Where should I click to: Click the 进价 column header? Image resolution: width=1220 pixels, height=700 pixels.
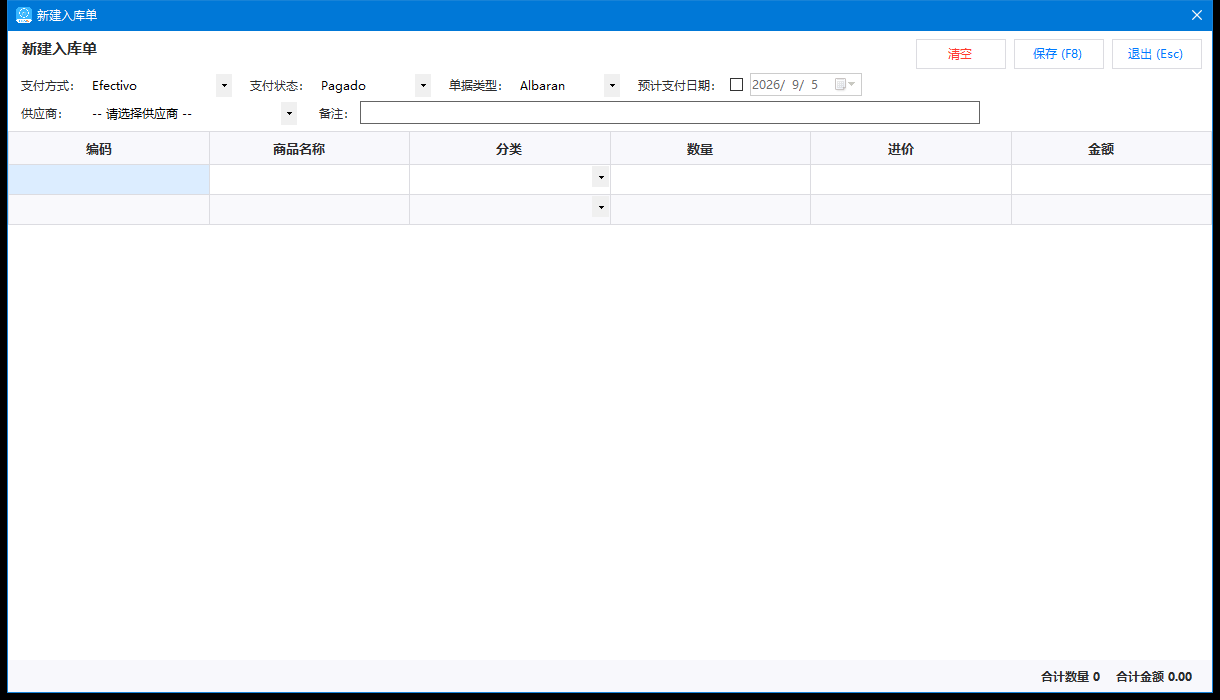tap(911, 149)
